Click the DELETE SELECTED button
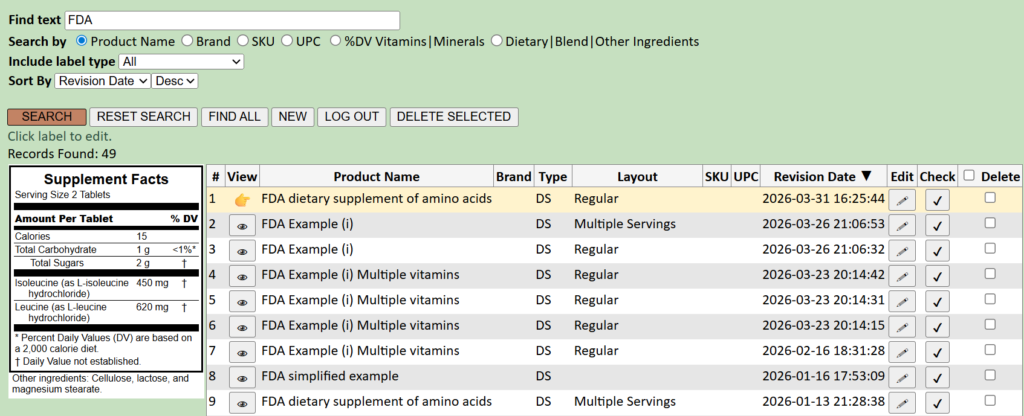This screenshot has height=416, width=1024. 454,116
